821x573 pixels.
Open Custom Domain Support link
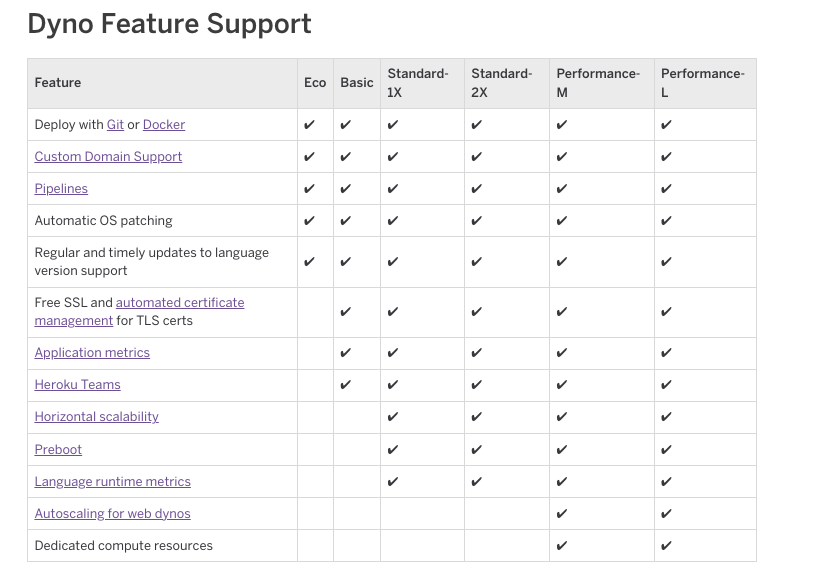coord(108,157)
